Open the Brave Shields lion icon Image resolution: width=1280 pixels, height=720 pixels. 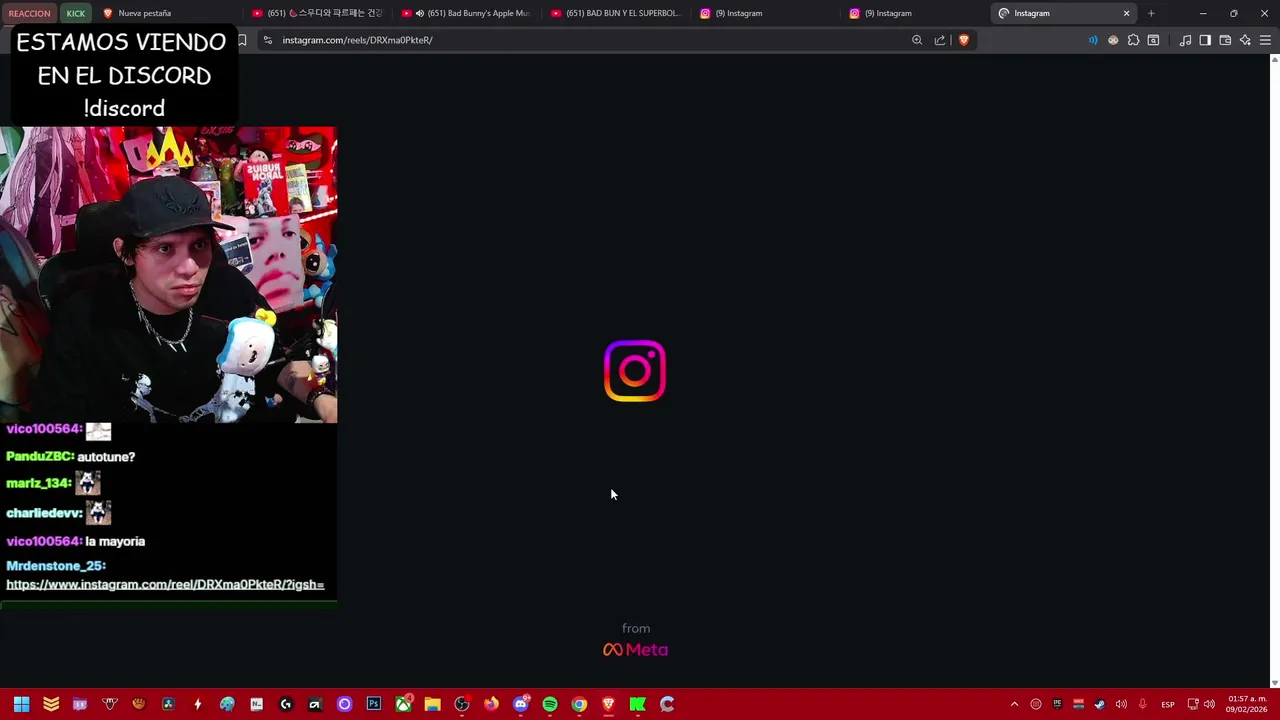pyautogui.click(x=964, y=40)
